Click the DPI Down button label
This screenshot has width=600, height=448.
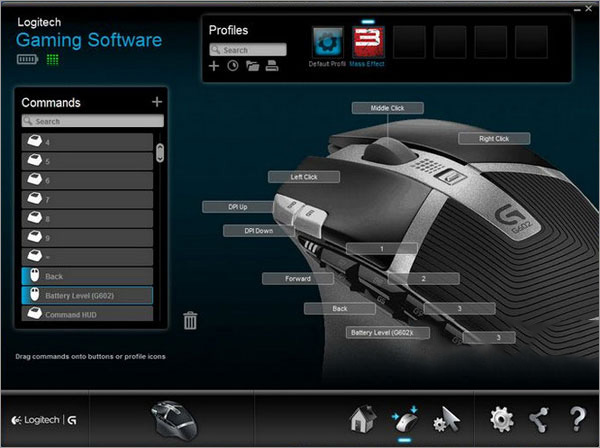(259, 231)
